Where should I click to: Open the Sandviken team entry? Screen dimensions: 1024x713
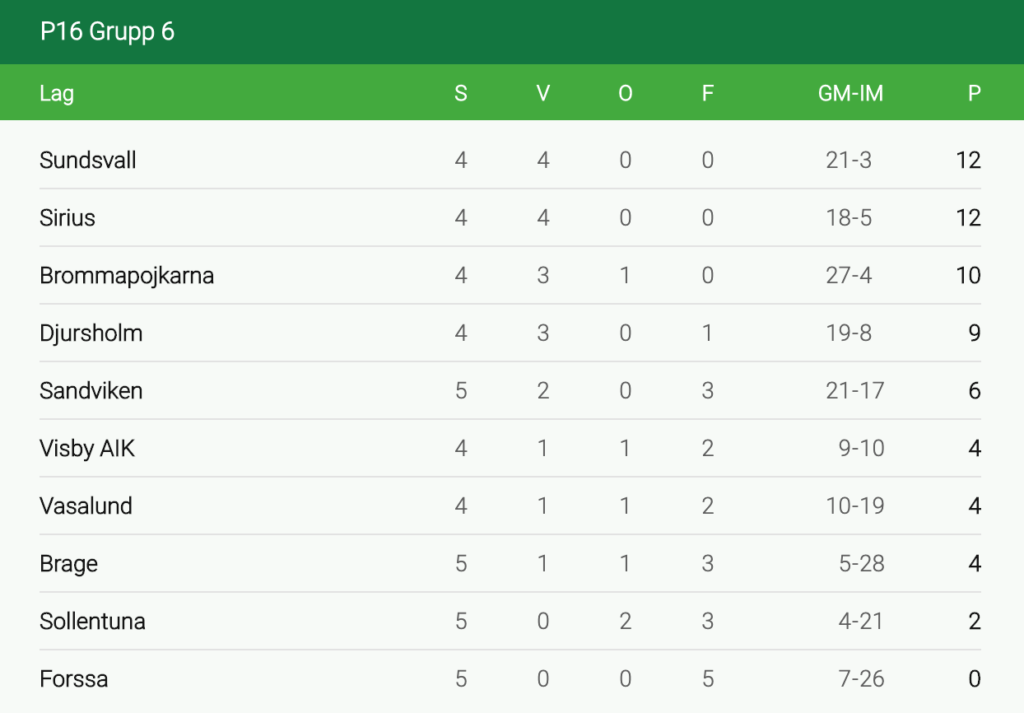point(91,391)
